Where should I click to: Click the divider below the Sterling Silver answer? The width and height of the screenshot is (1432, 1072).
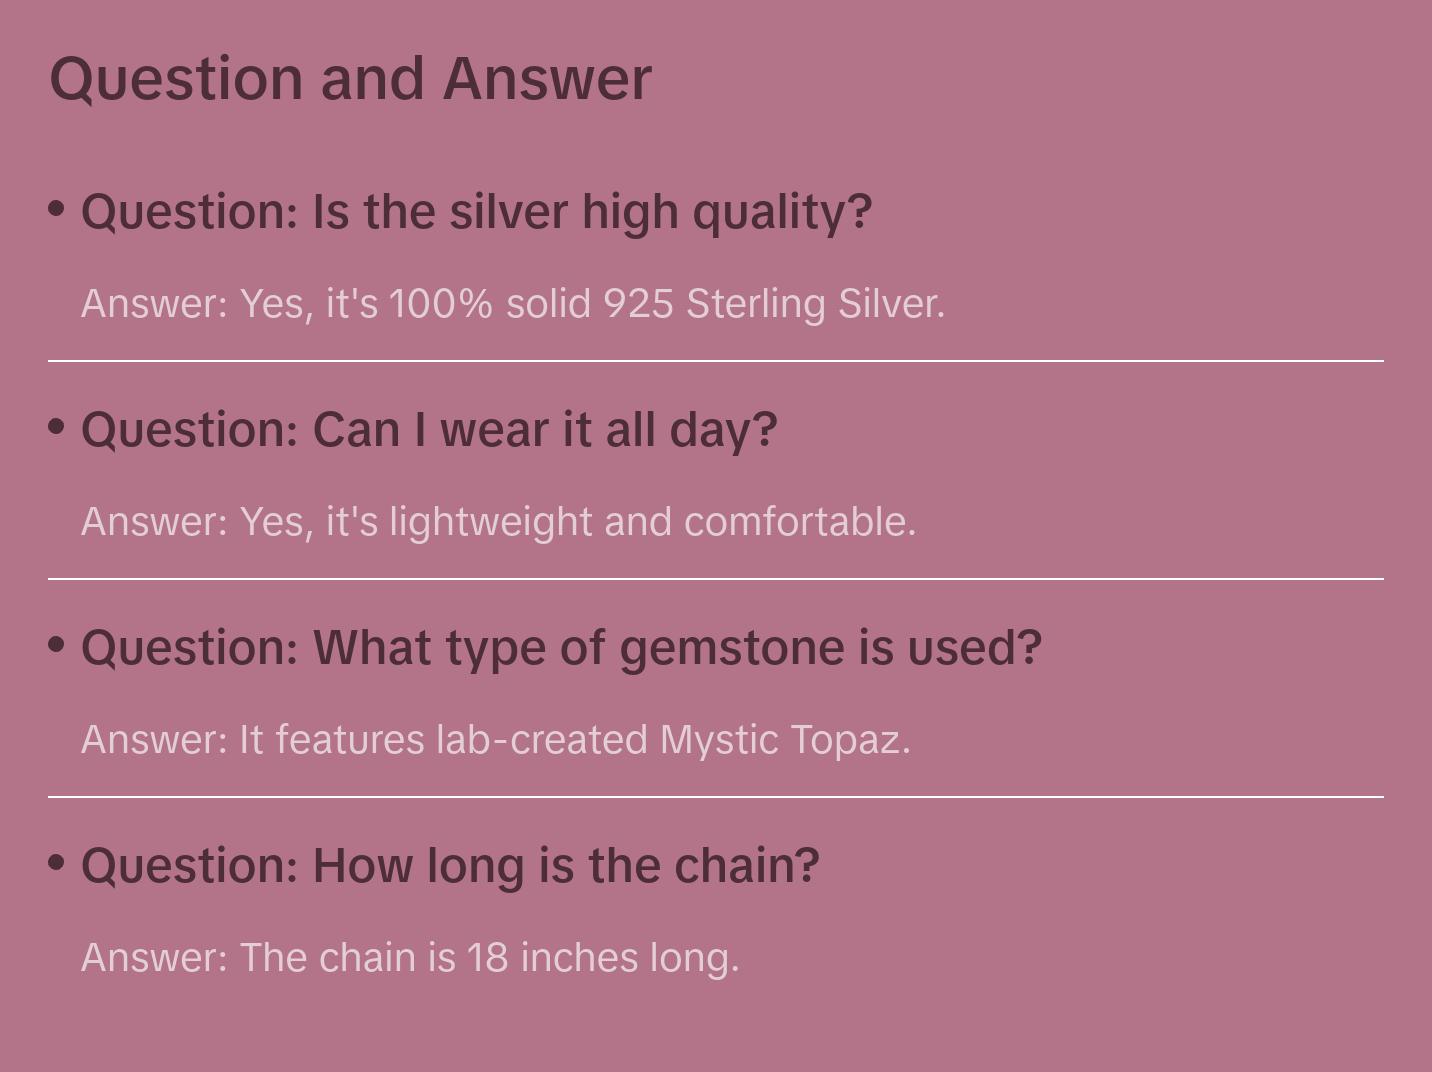click(716, 360)
